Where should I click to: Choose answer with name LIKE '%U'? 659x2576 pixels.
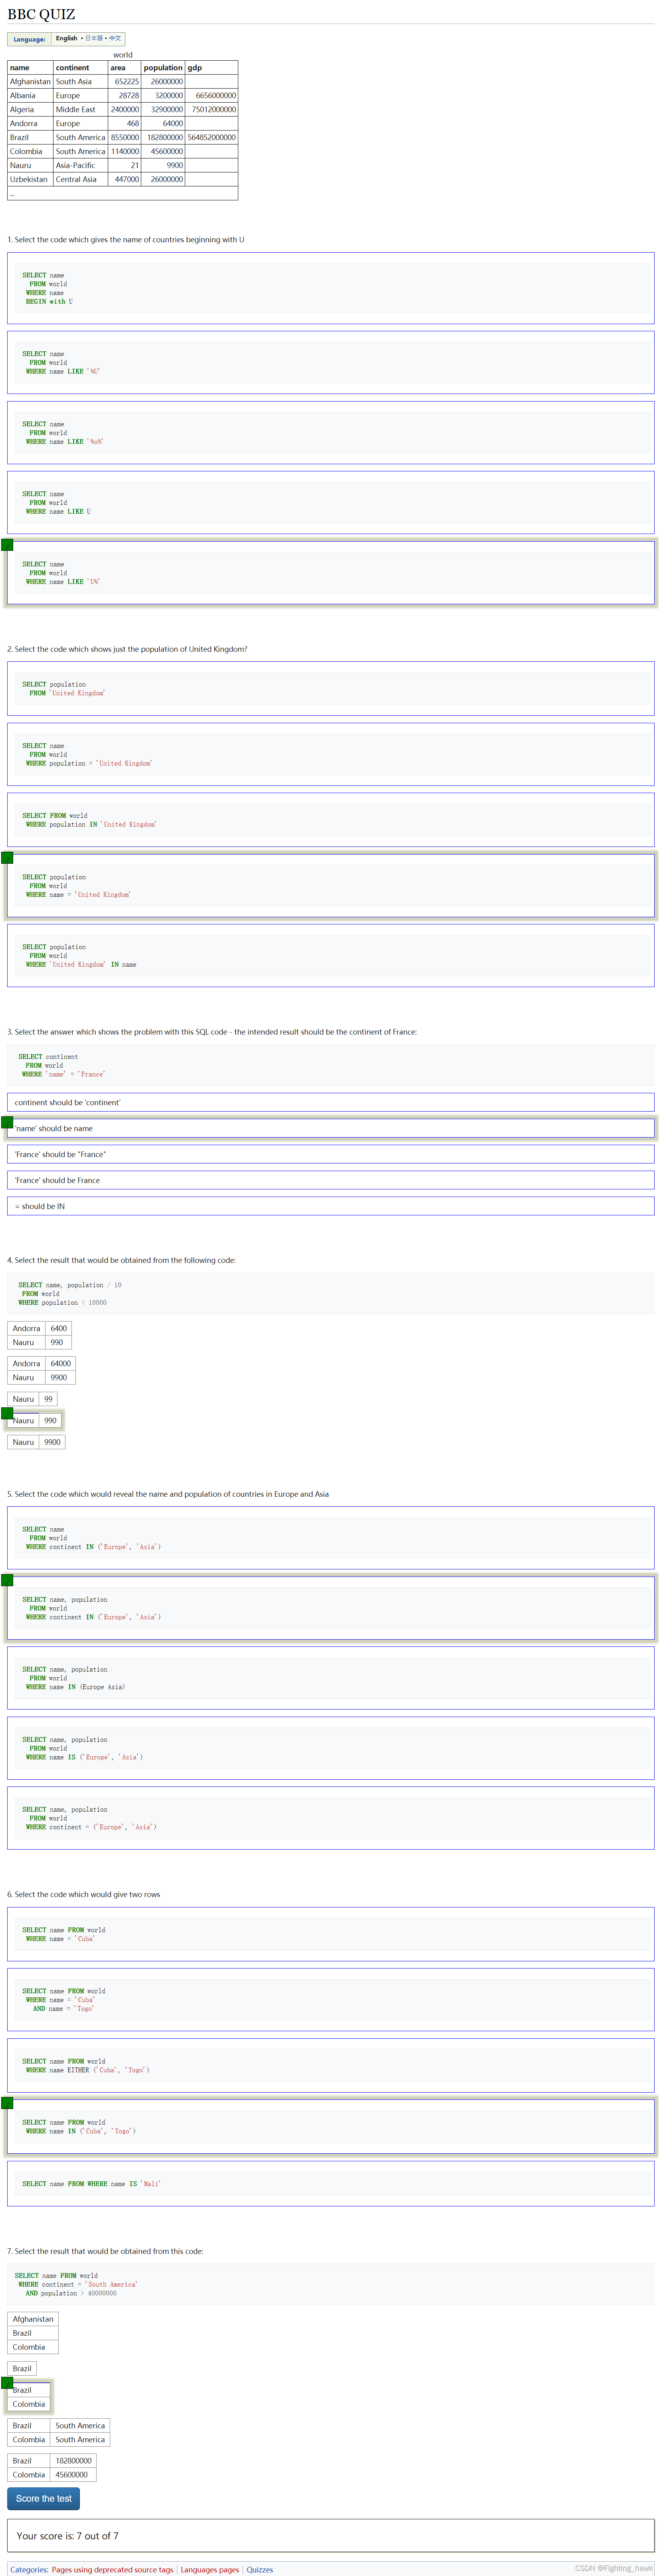tap(330, 362)
